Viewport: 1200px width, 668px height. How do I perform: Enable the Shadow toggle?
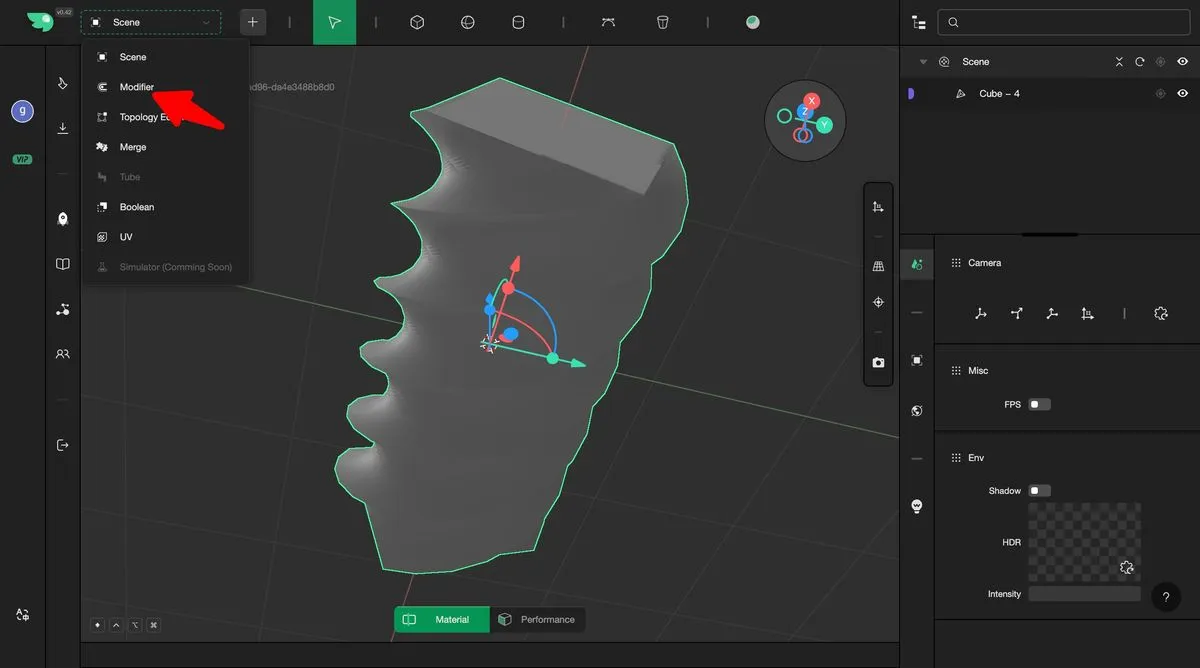(x=1039, y=491)
